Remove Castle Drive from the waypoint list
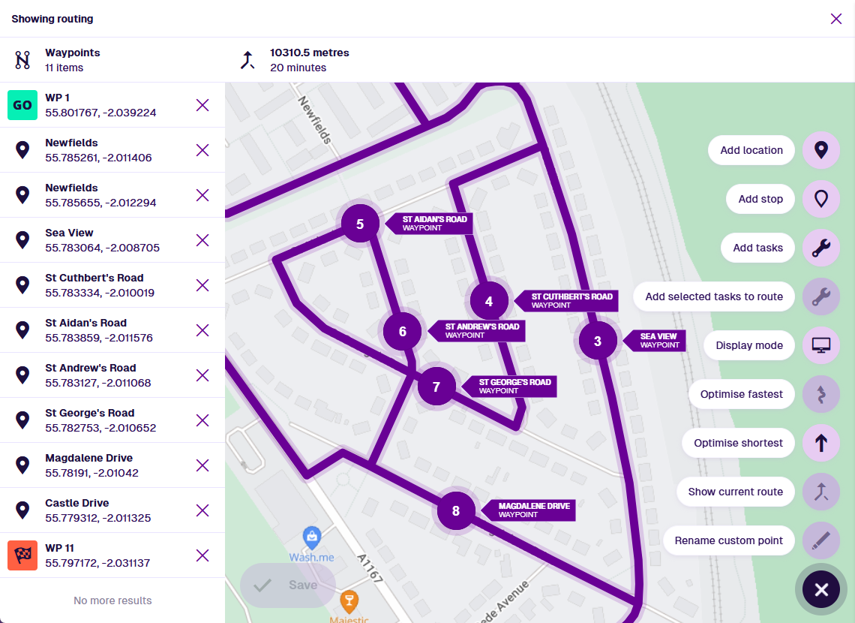The height and width of the screenshot is (623, 855). click(x=204, y=510)
